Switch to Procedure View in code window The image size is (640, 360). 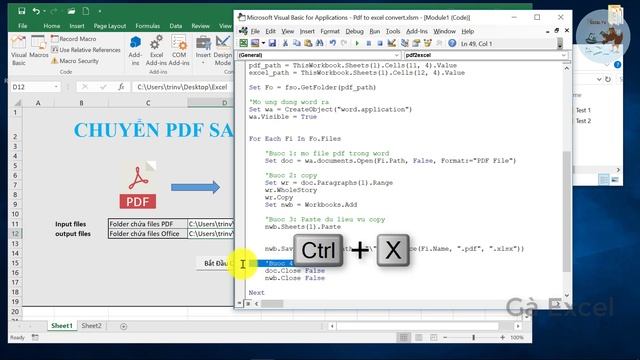[x=240, y=303]
